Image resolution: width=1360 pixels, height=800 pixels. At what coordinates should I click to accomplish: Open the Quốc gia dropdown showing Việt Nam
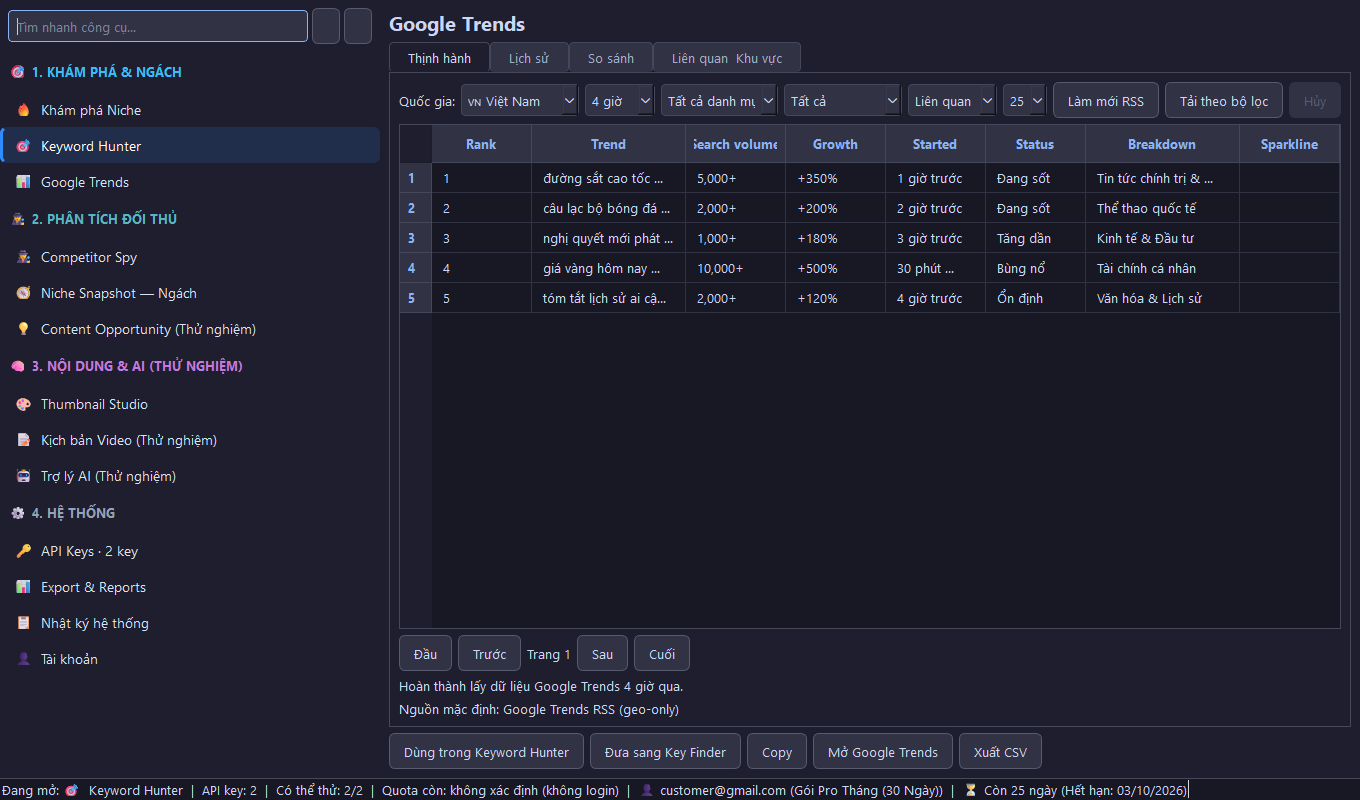[x=519, y=101]
